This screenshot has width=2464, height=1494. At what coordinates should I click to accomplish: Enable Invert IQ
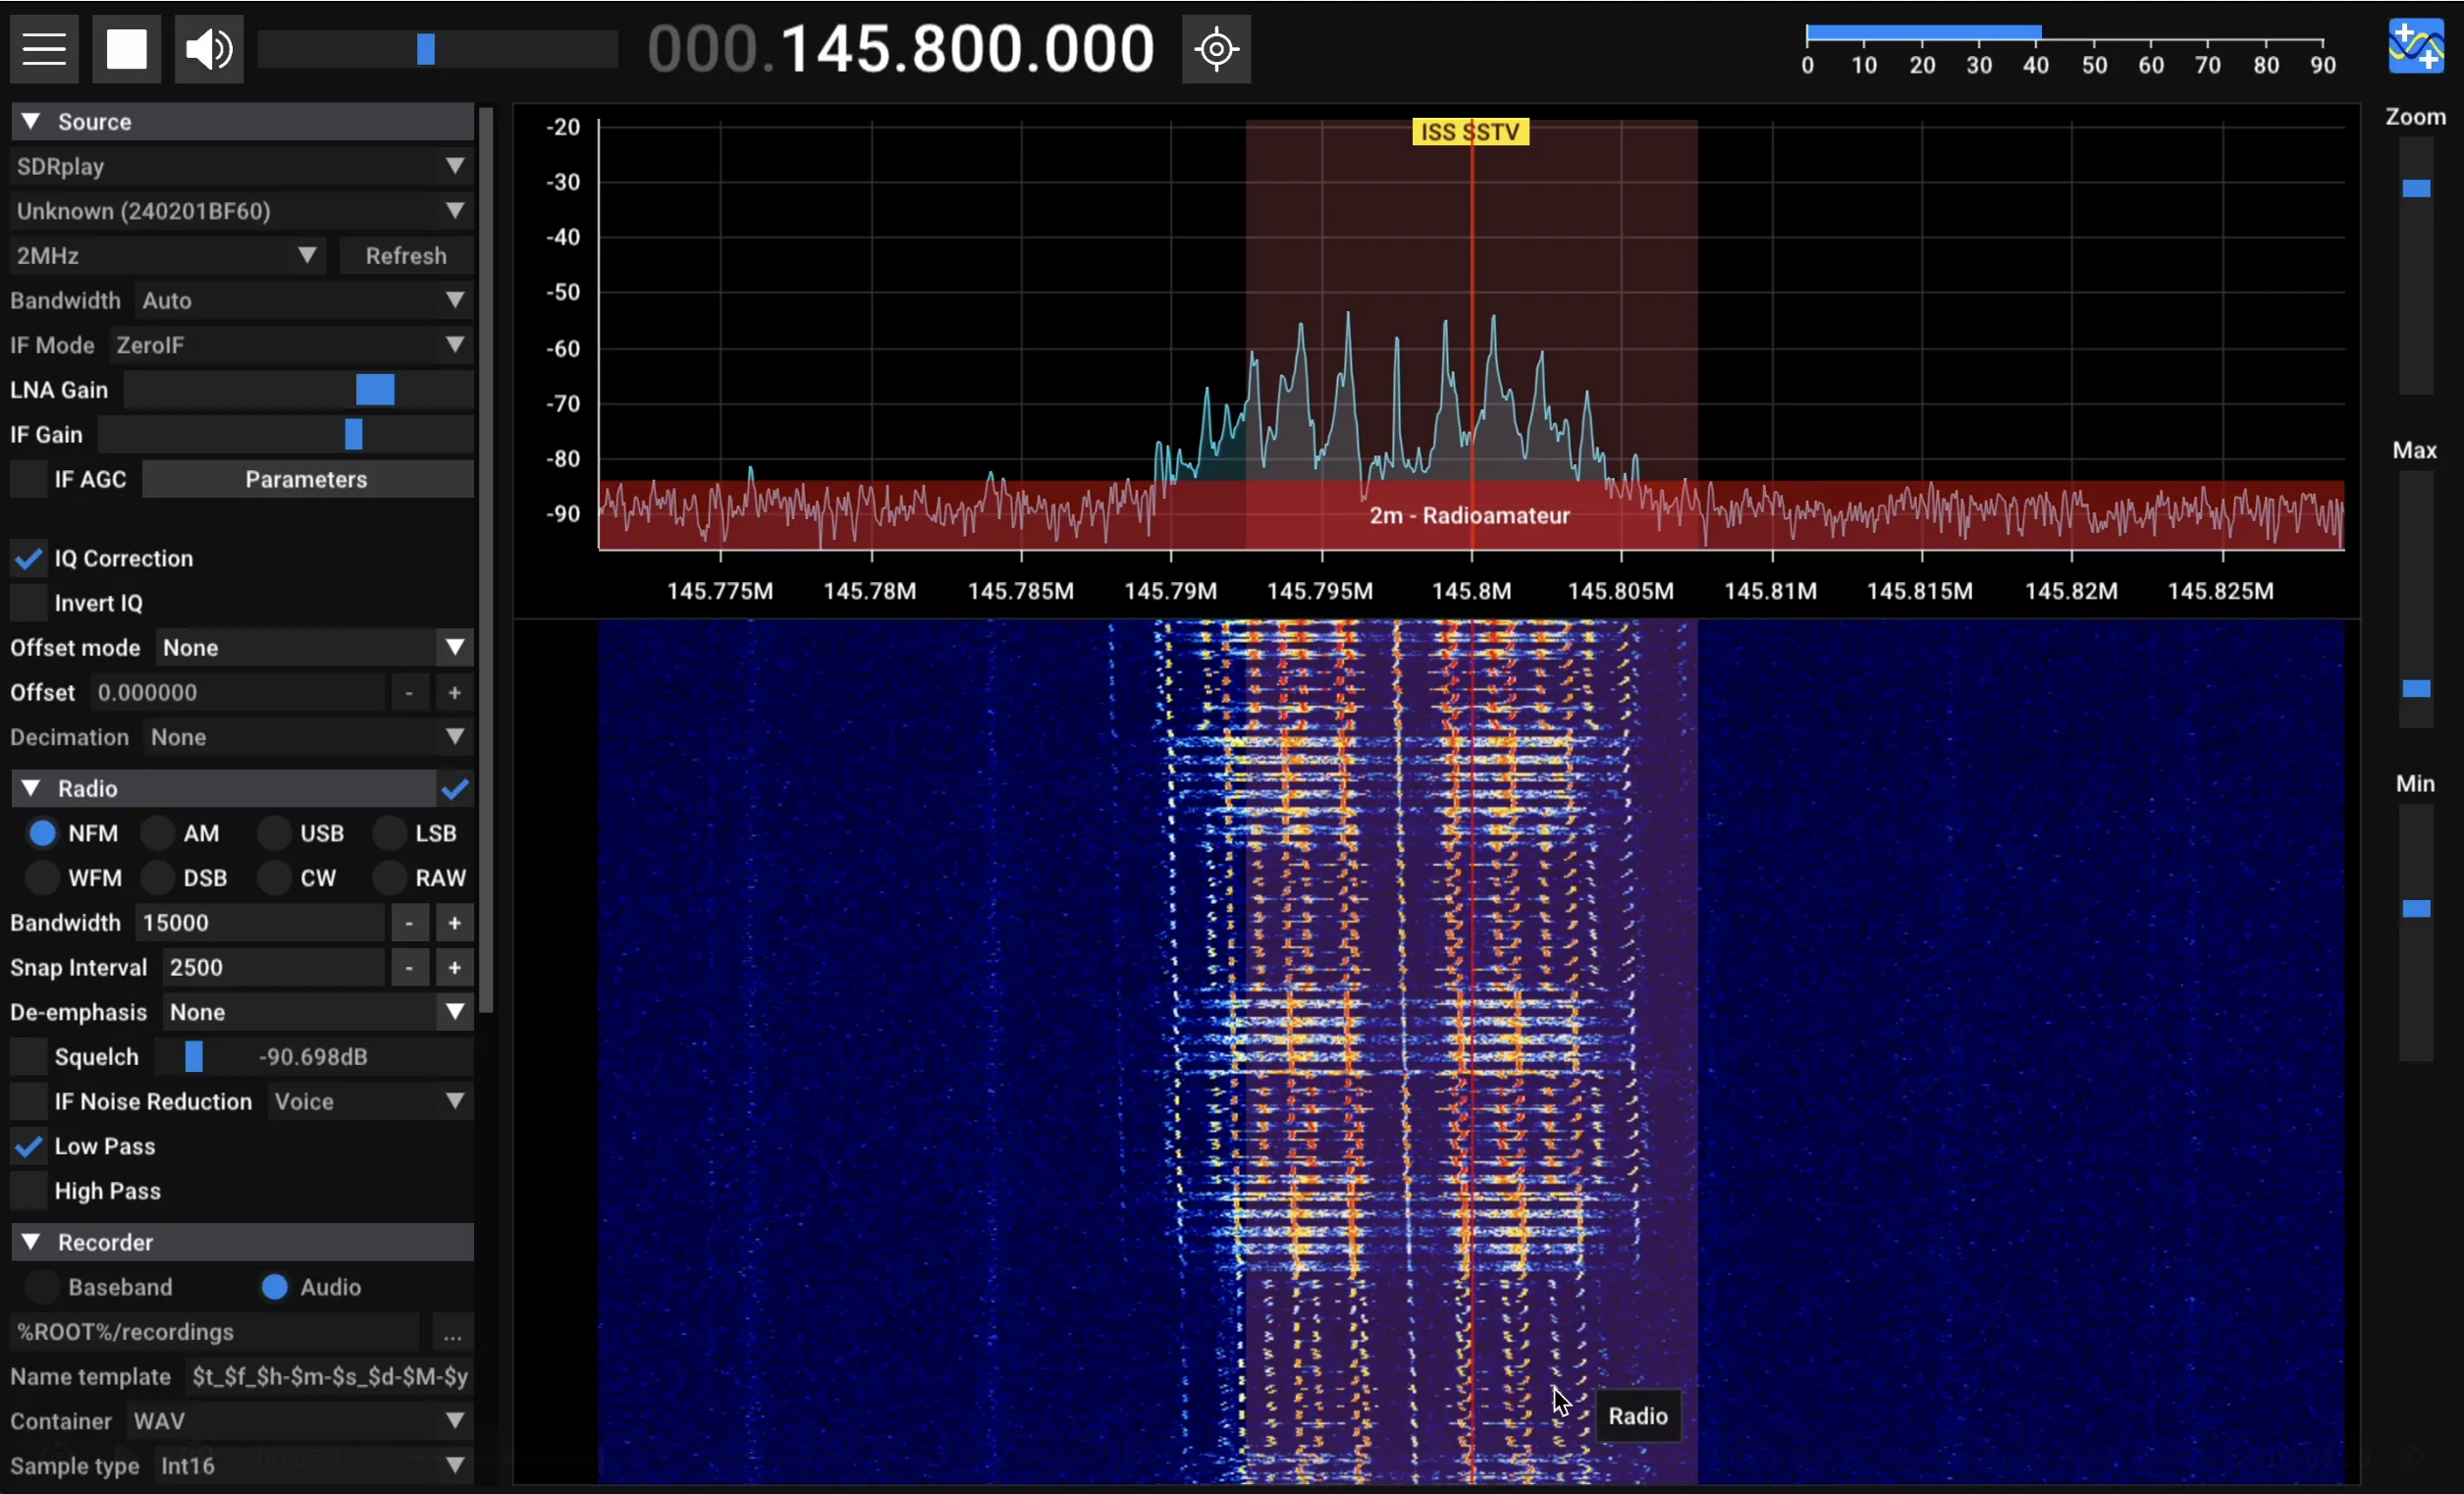tap(28, 603)
